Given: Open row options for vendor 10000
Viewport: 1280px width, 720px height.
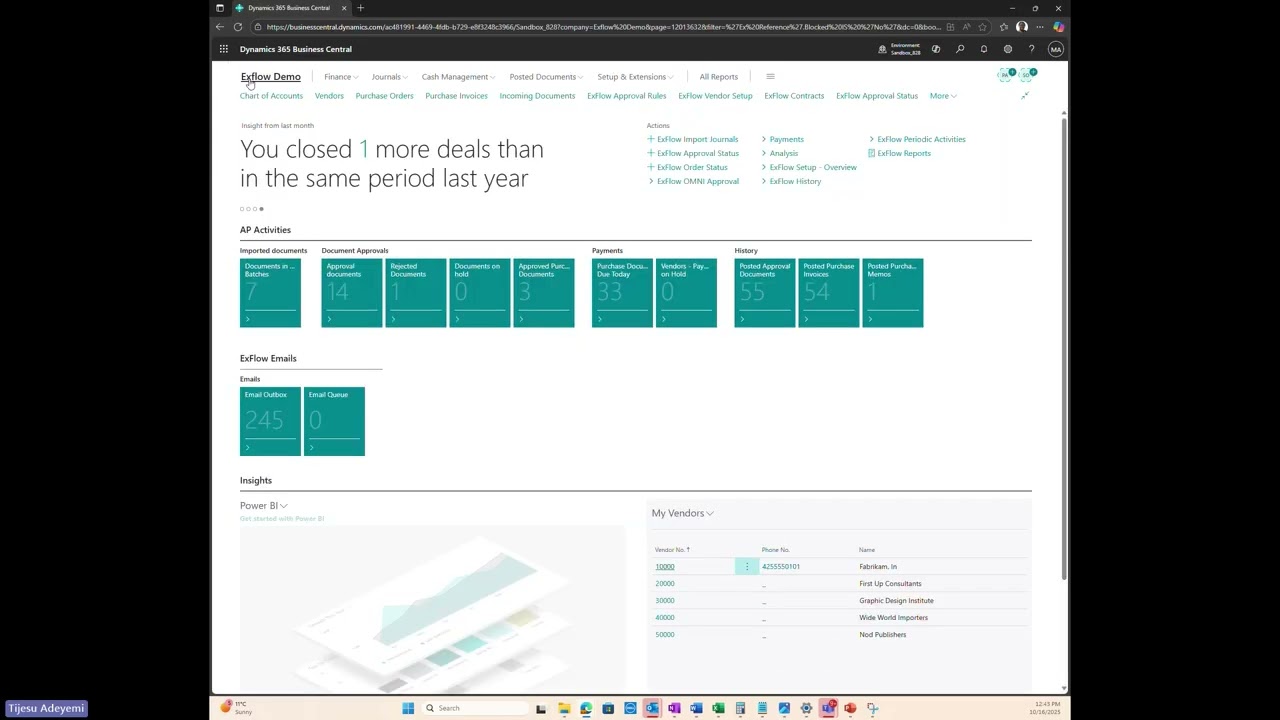Looking at the screenshot, I should coord(747,567).
